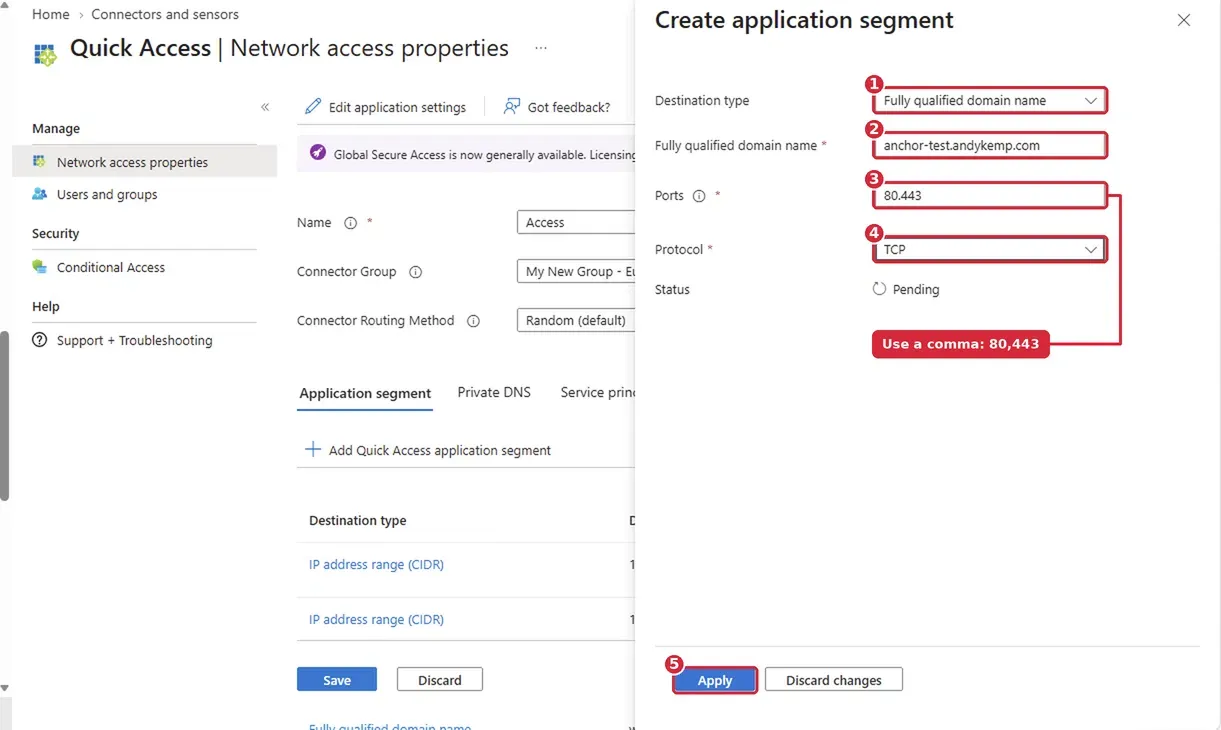This screenshot has height=730, width=1221.
Task: Click the Pending status spinner icon
Action: click(x=879, y=289)
